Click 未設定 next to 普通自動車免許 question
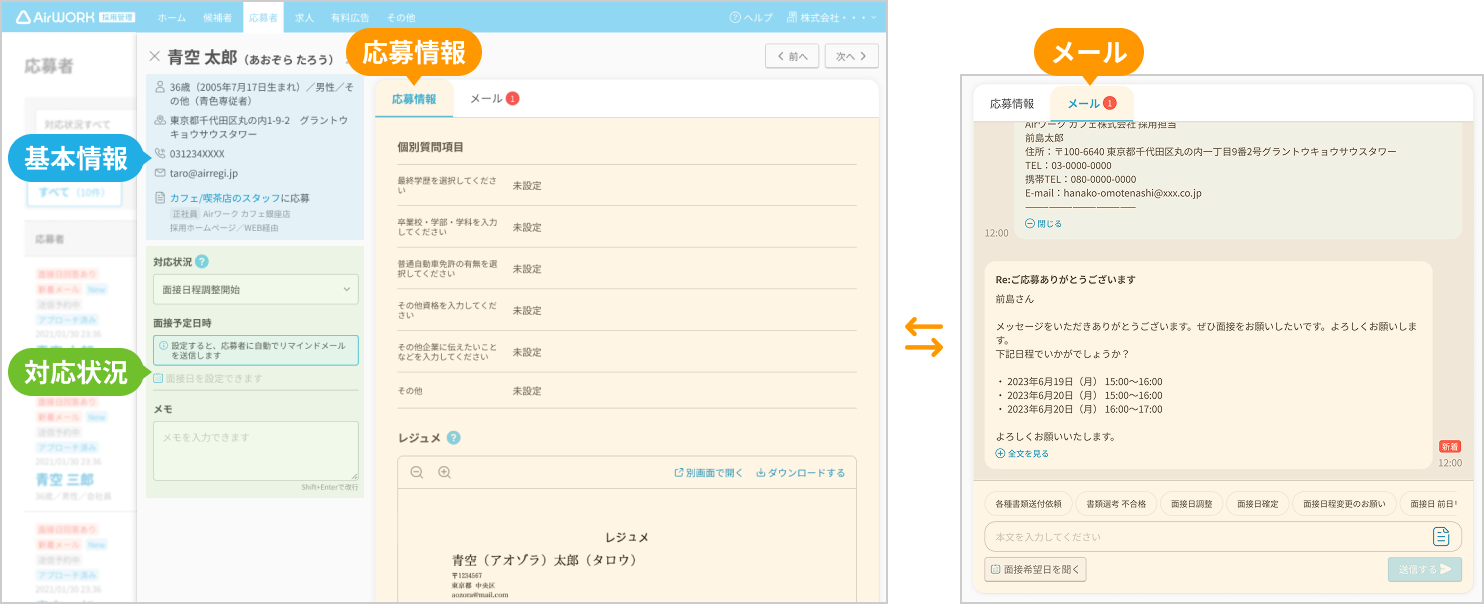 [x=526, y=269]
